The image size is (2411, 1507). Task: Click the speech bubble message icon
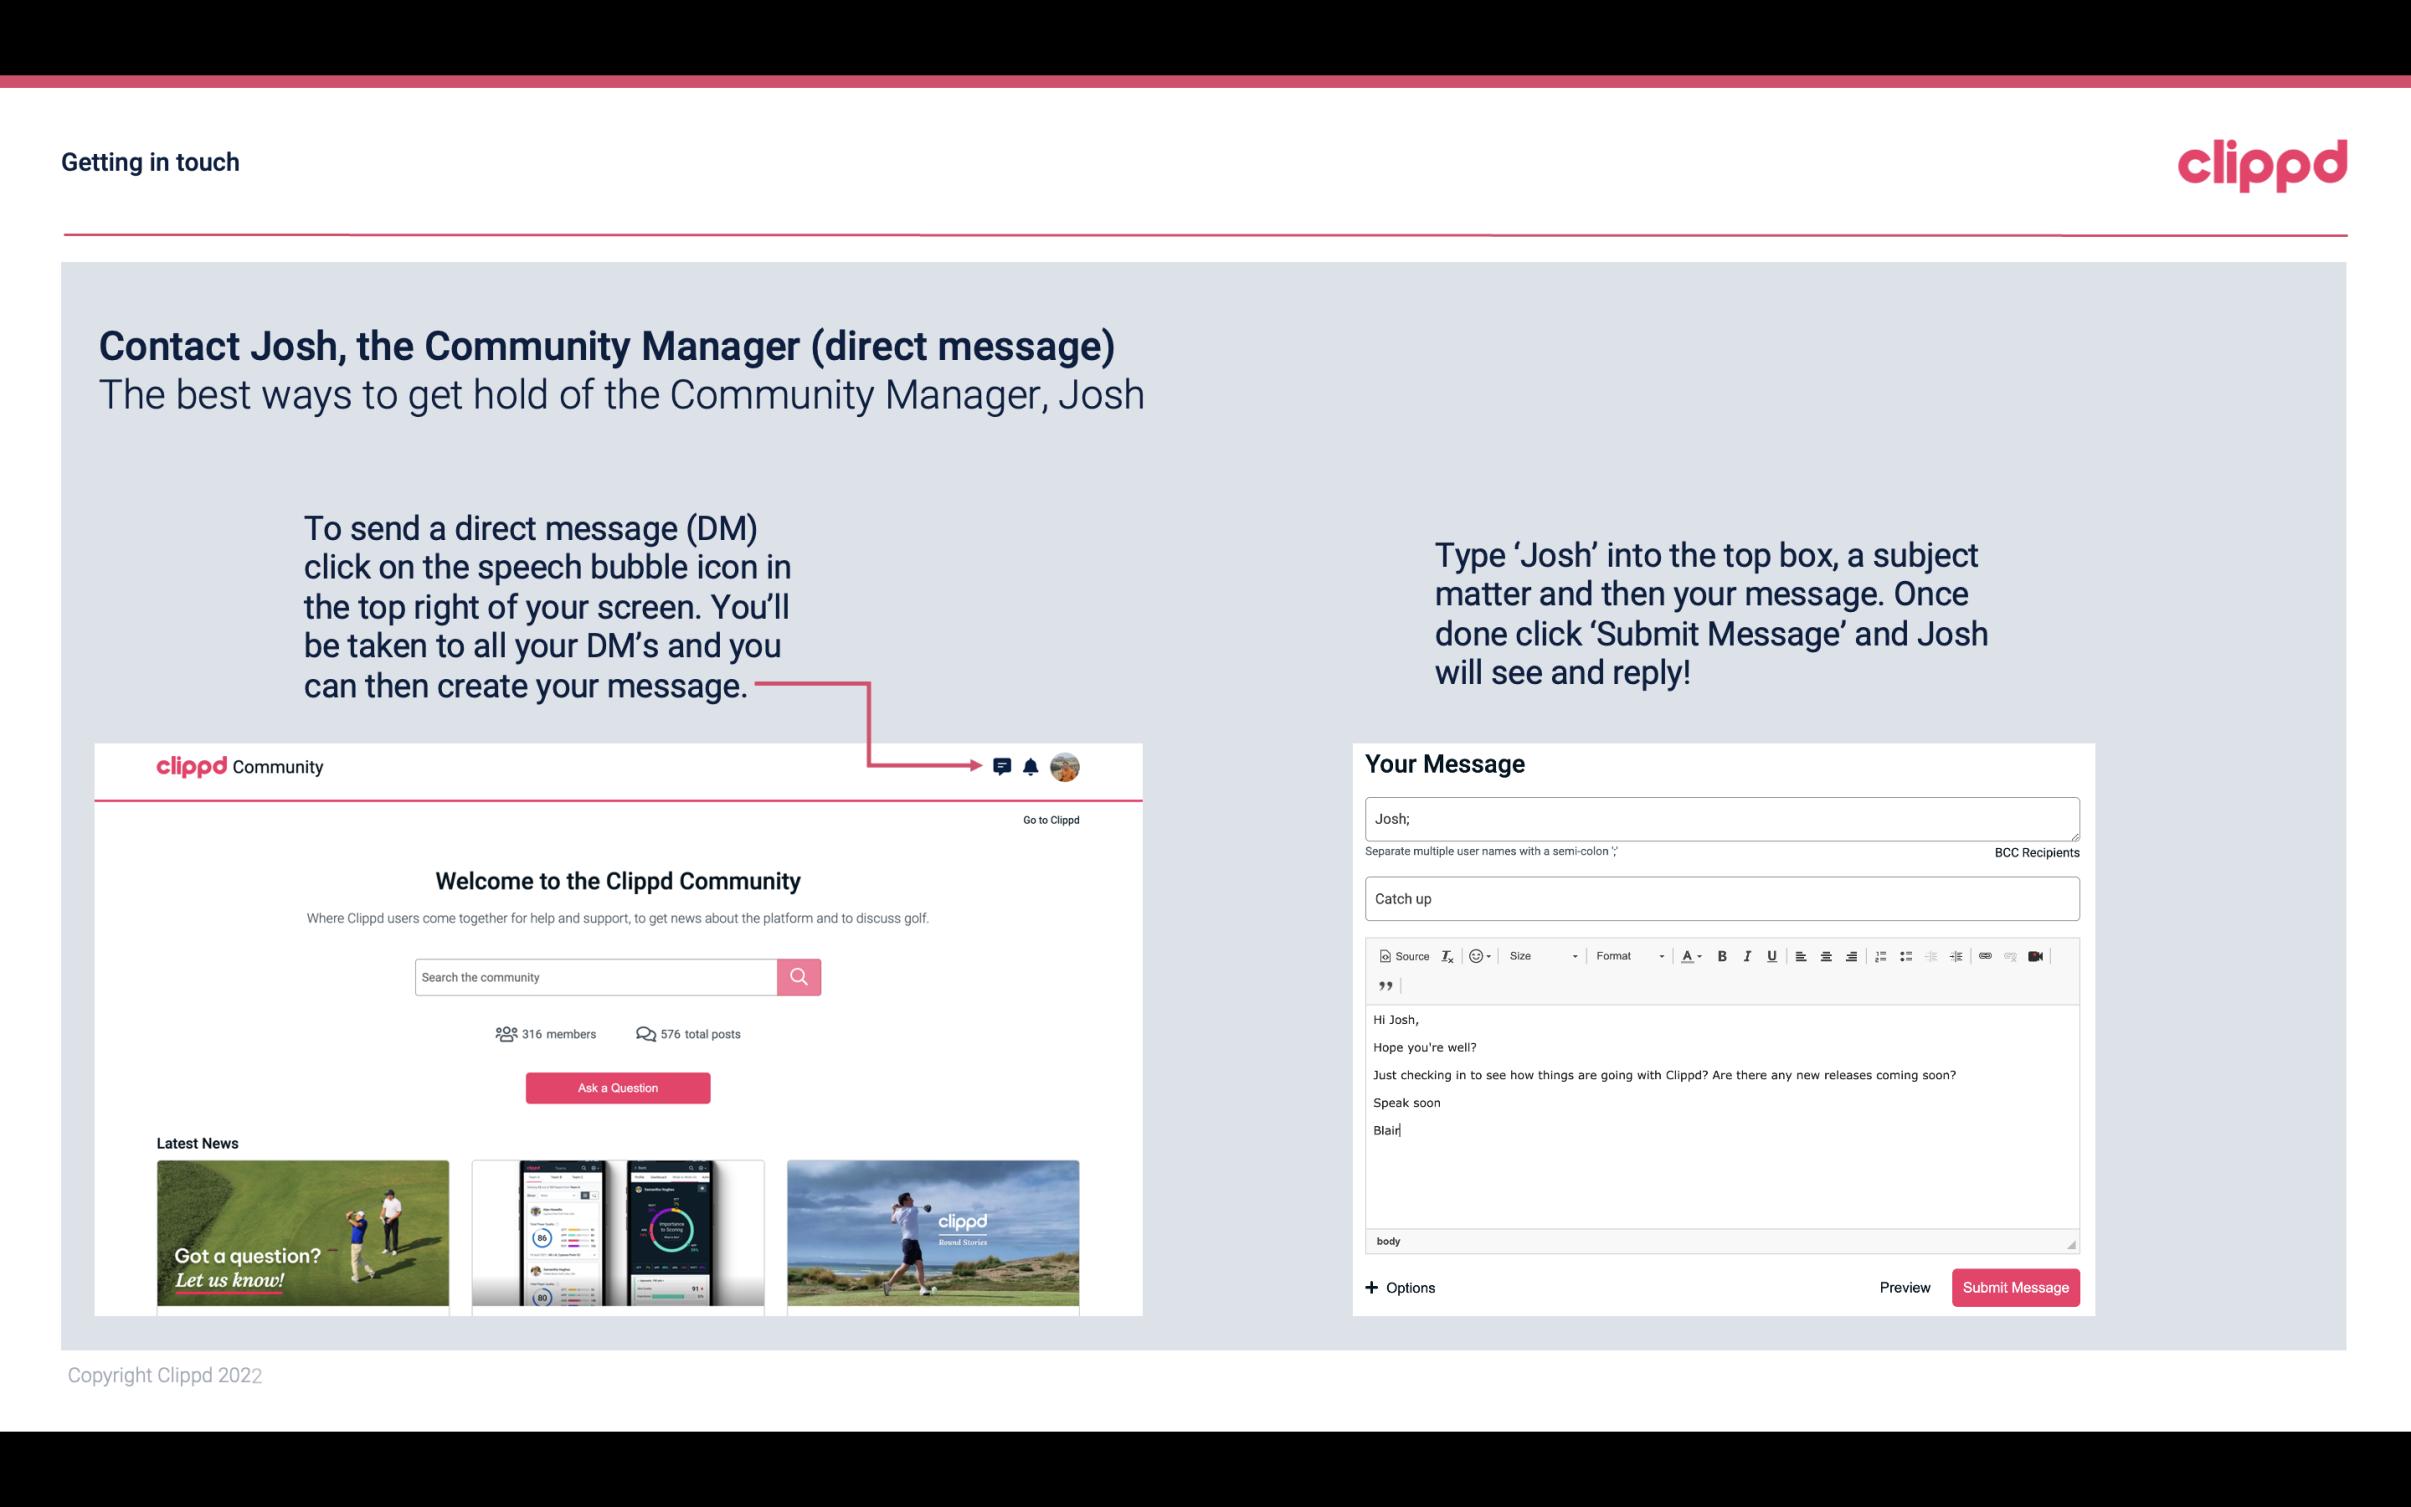[x=1003, y=766]
